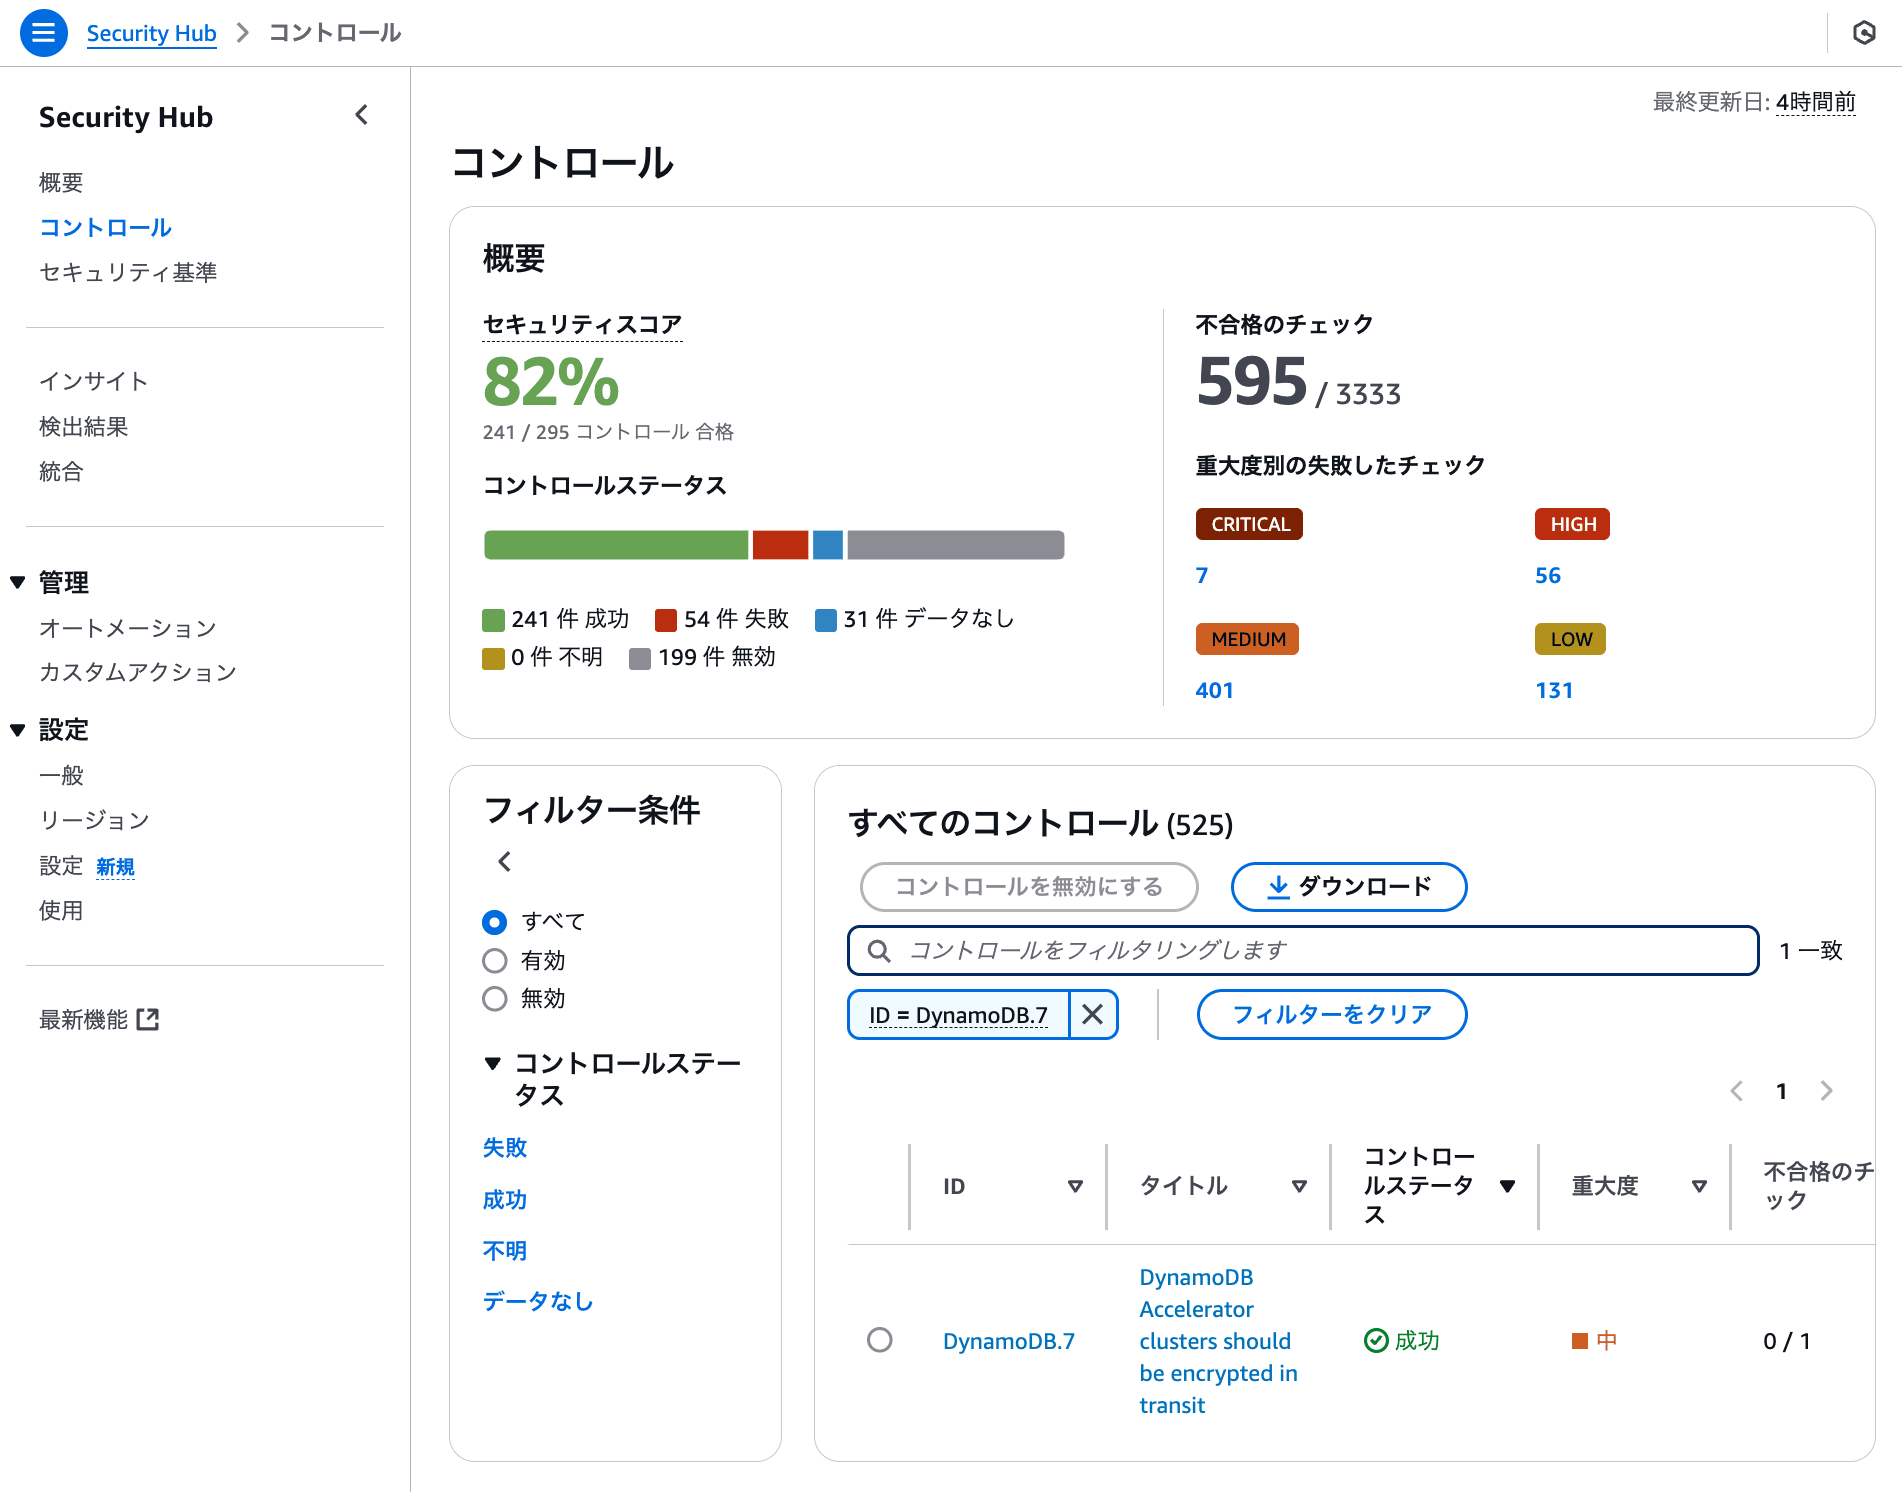Sort by the コントロールステータス column
Viewport: 1902px width, 1492px height.
coord(1507,1186)
